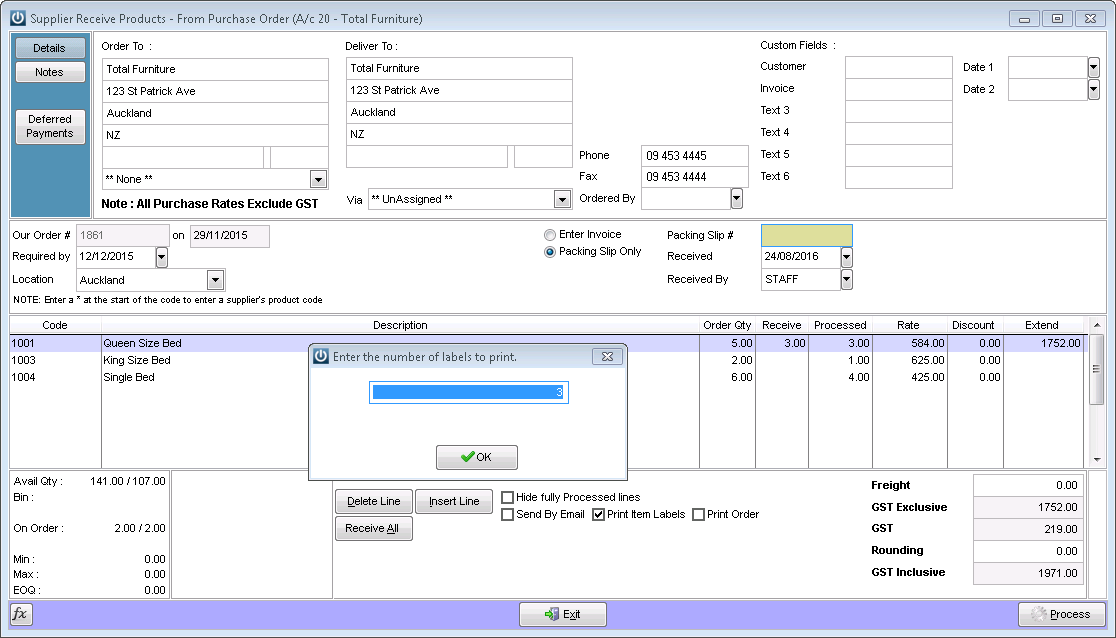Click the Extend column header

tap(1042, 325)
